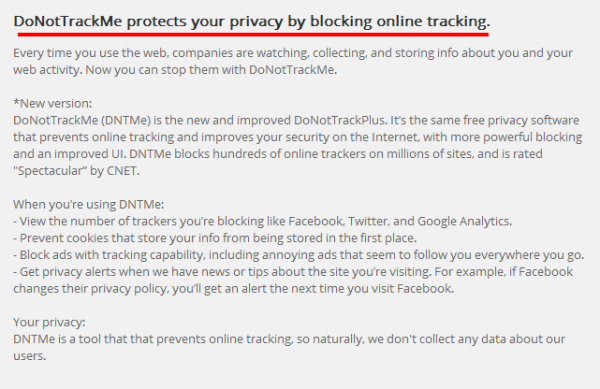The image size is (600, 389).
Task: Select the "Your privacy:" heading
Action: pos(49,322)
